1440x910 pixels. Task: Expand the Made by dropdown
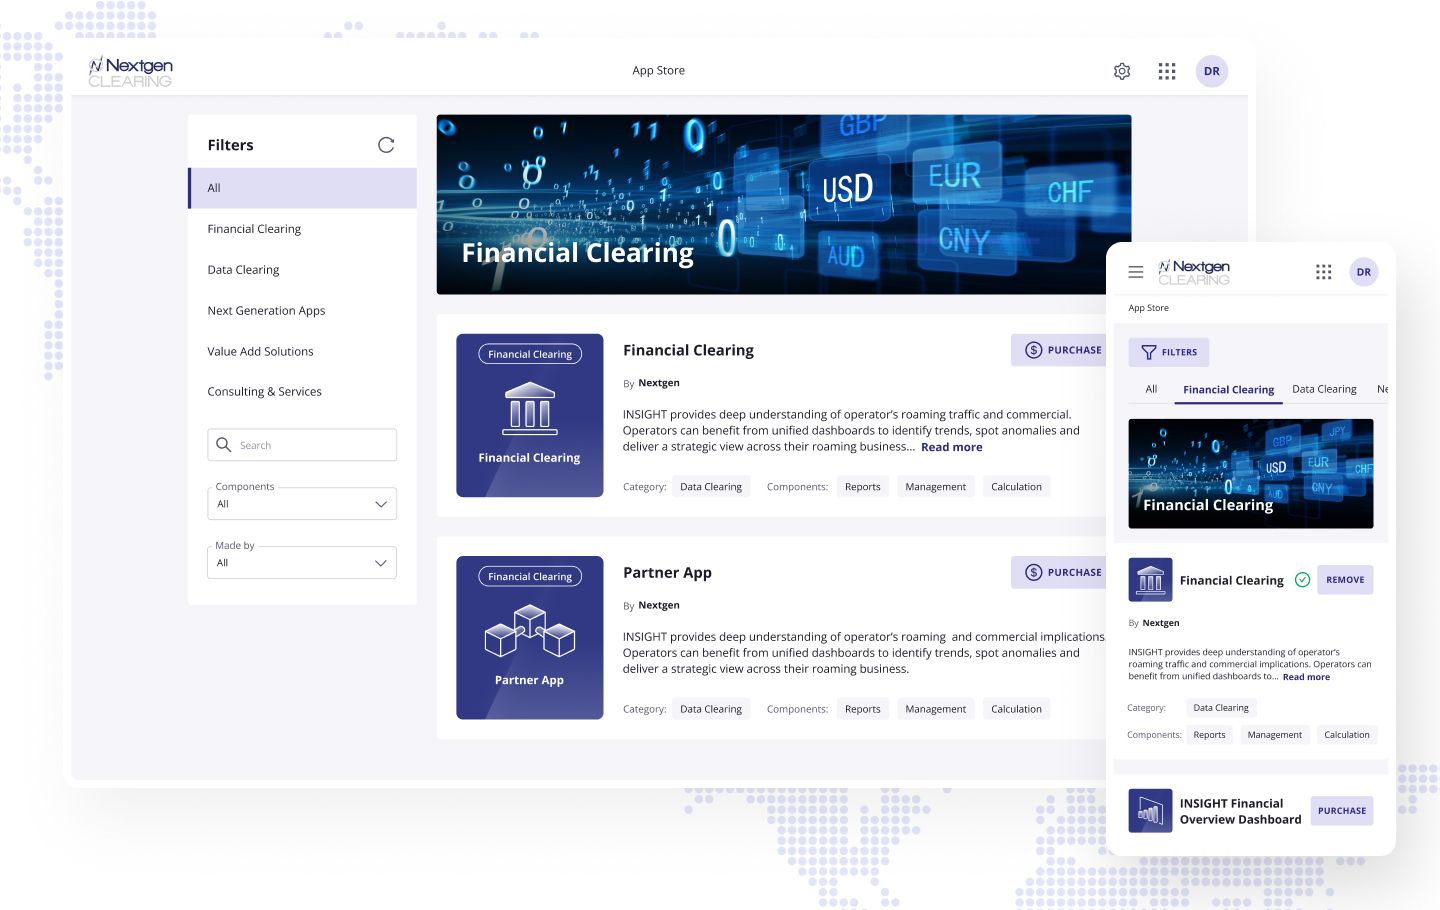pyautogui.click(x=302, y=563)
